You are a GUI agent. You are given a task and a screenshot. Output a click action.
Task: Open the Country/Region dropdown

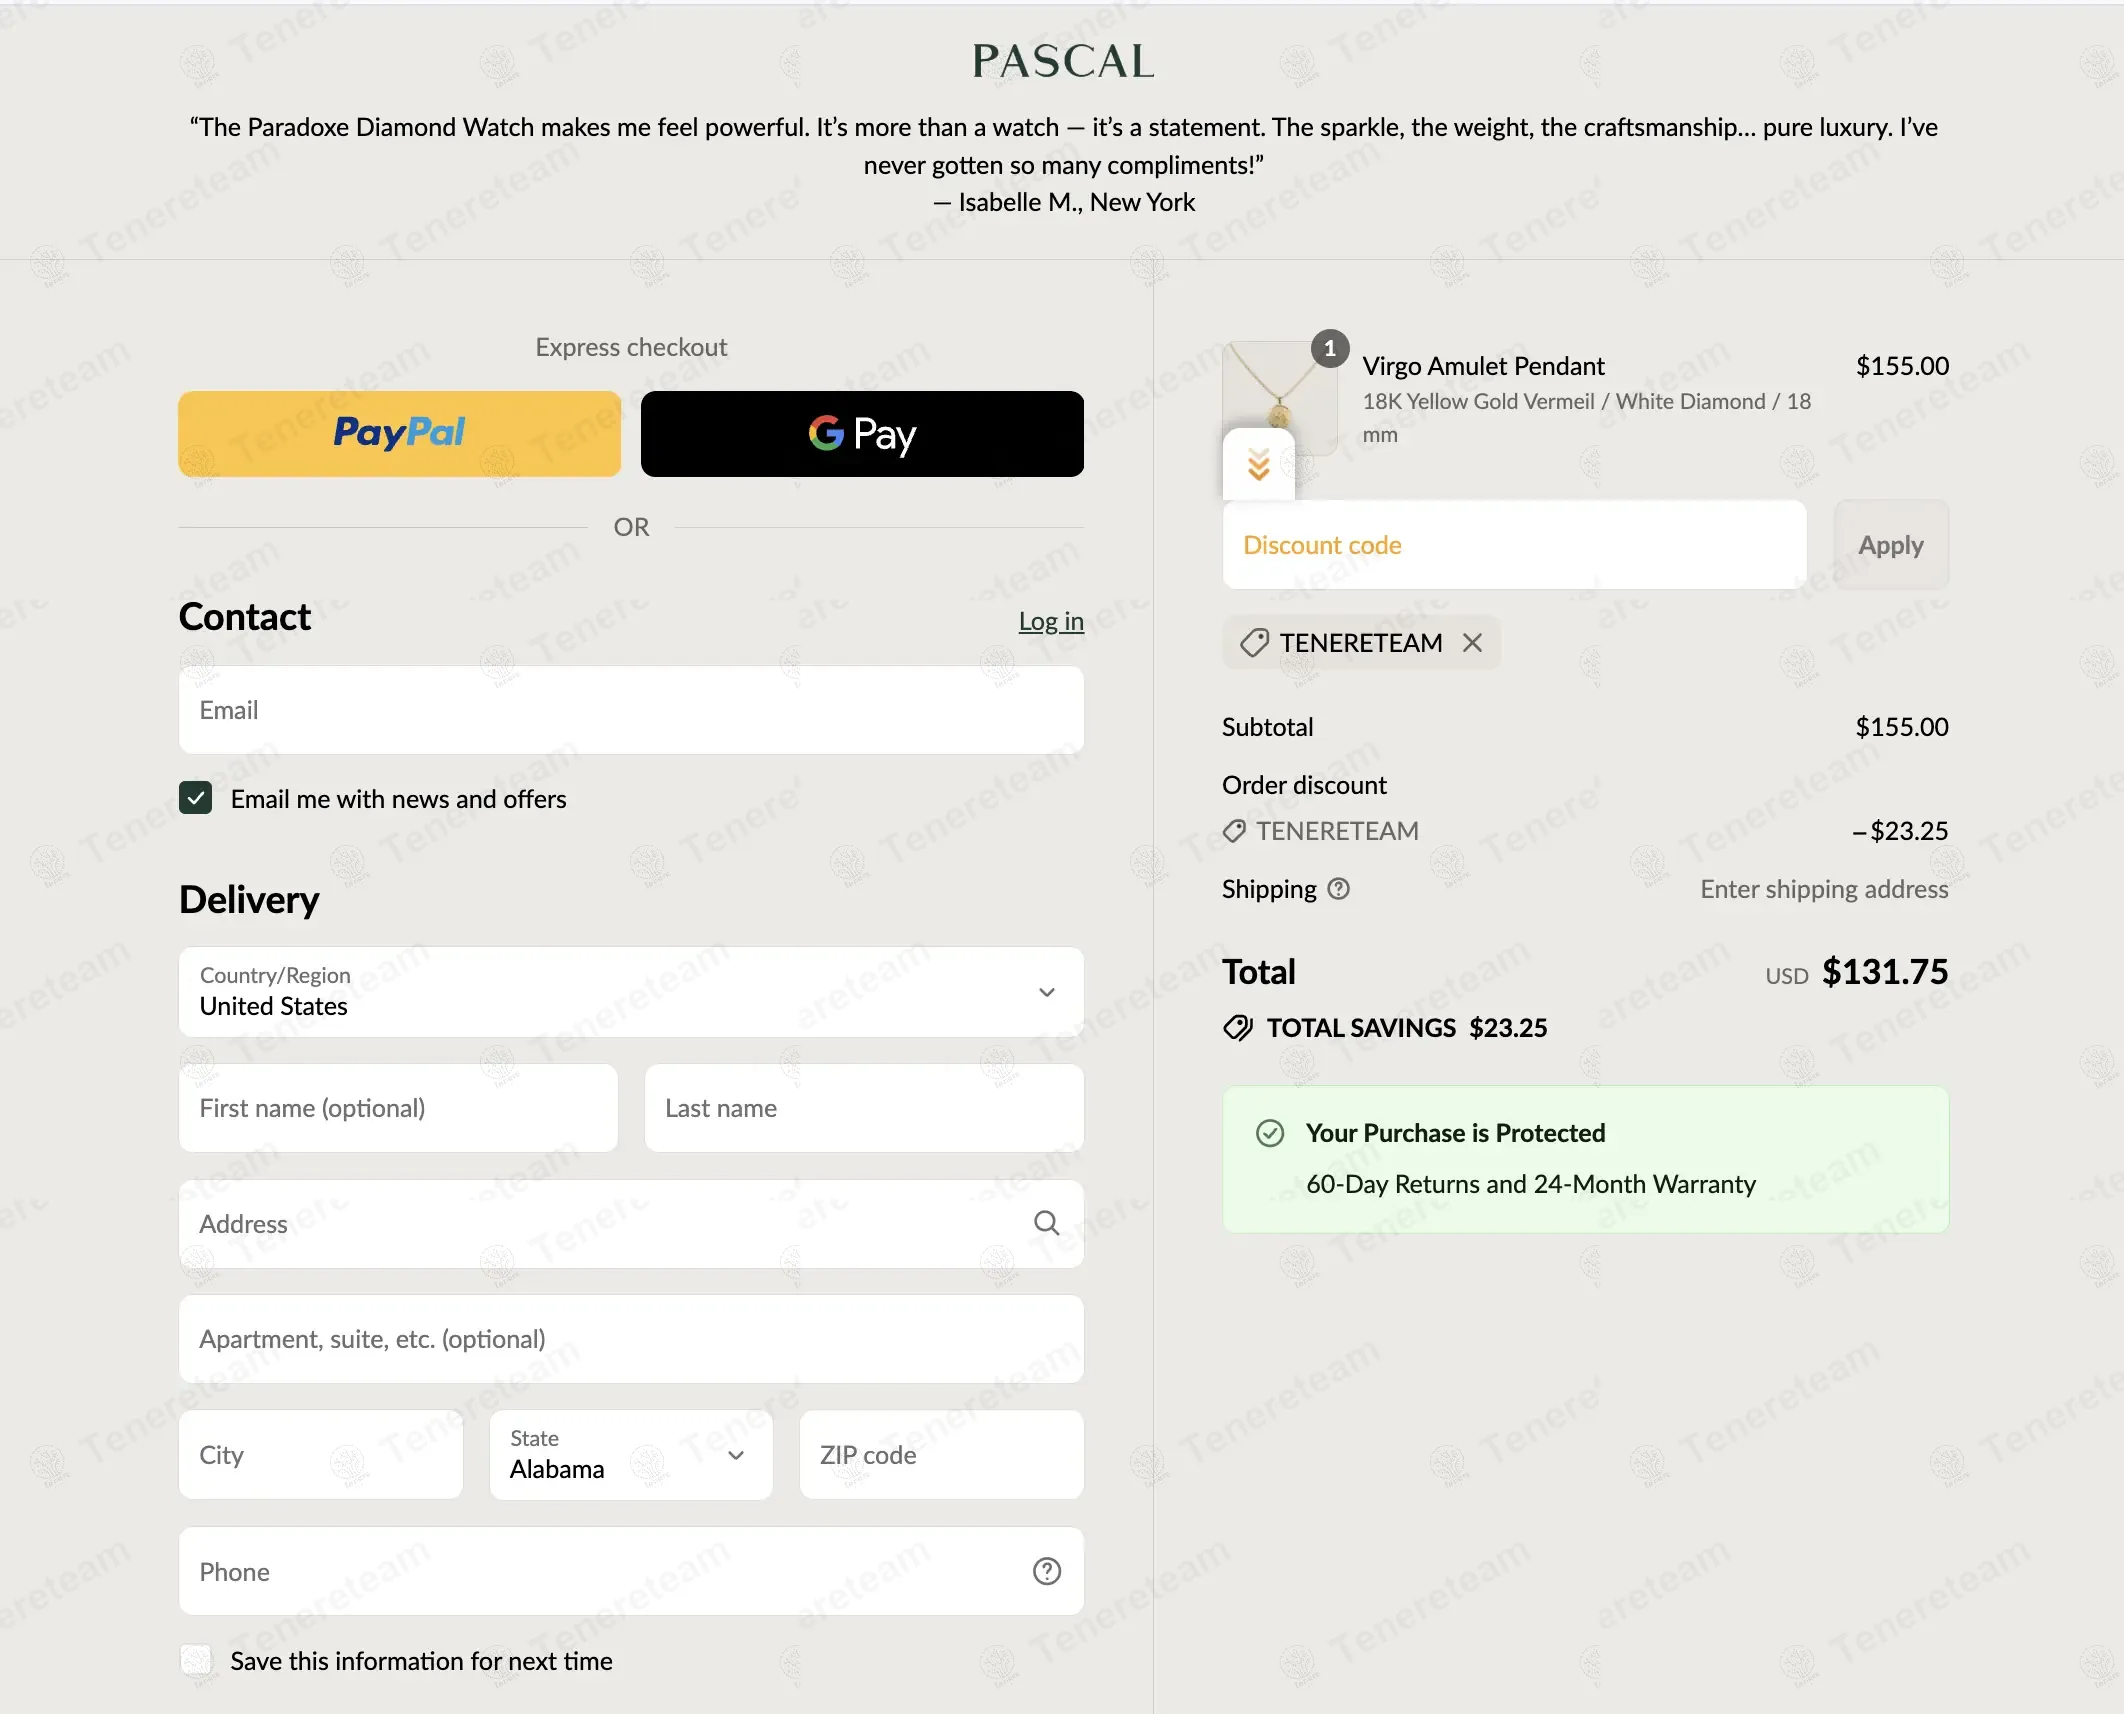click(x=631, y=992)
